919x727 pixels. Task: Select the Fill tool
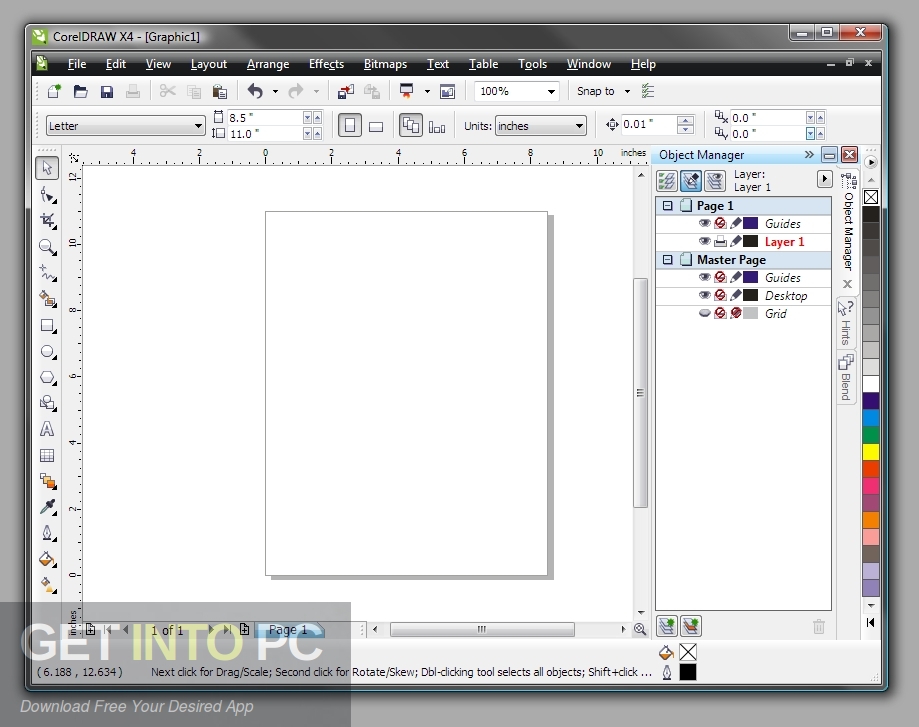pos(47,559)
